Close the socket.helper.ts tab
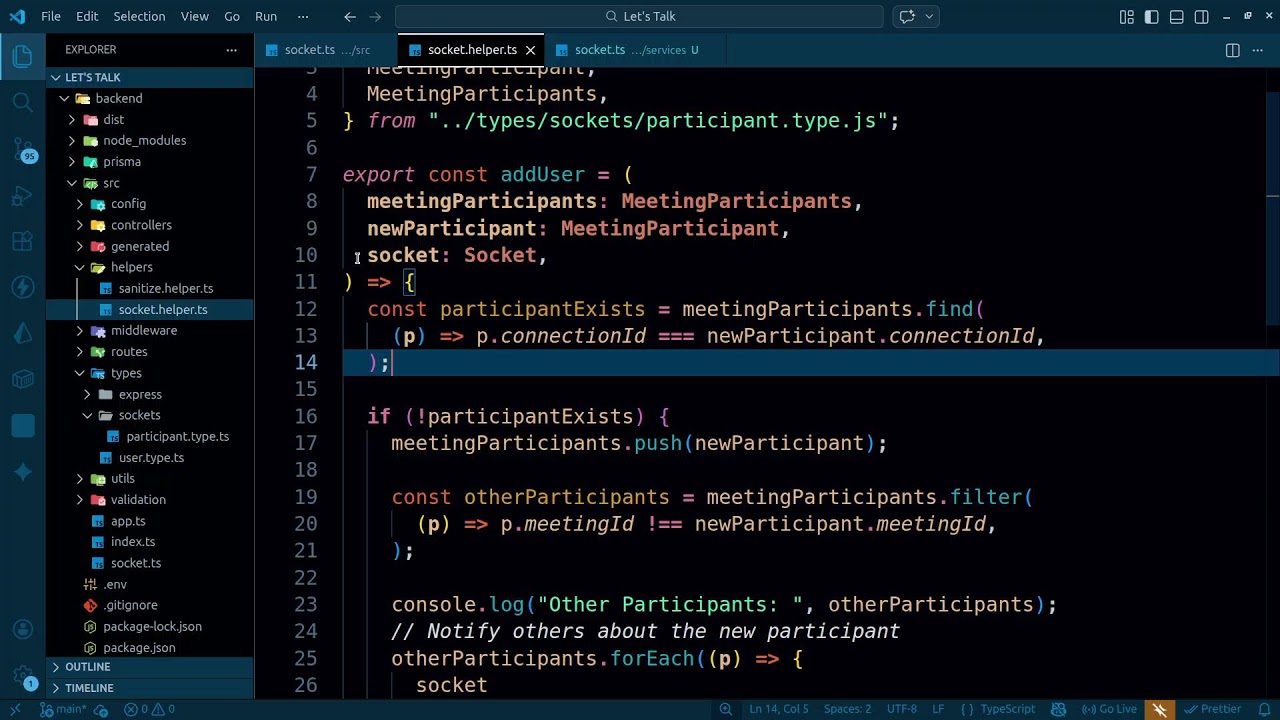The image size is (1280, 720). coord(530,50)
